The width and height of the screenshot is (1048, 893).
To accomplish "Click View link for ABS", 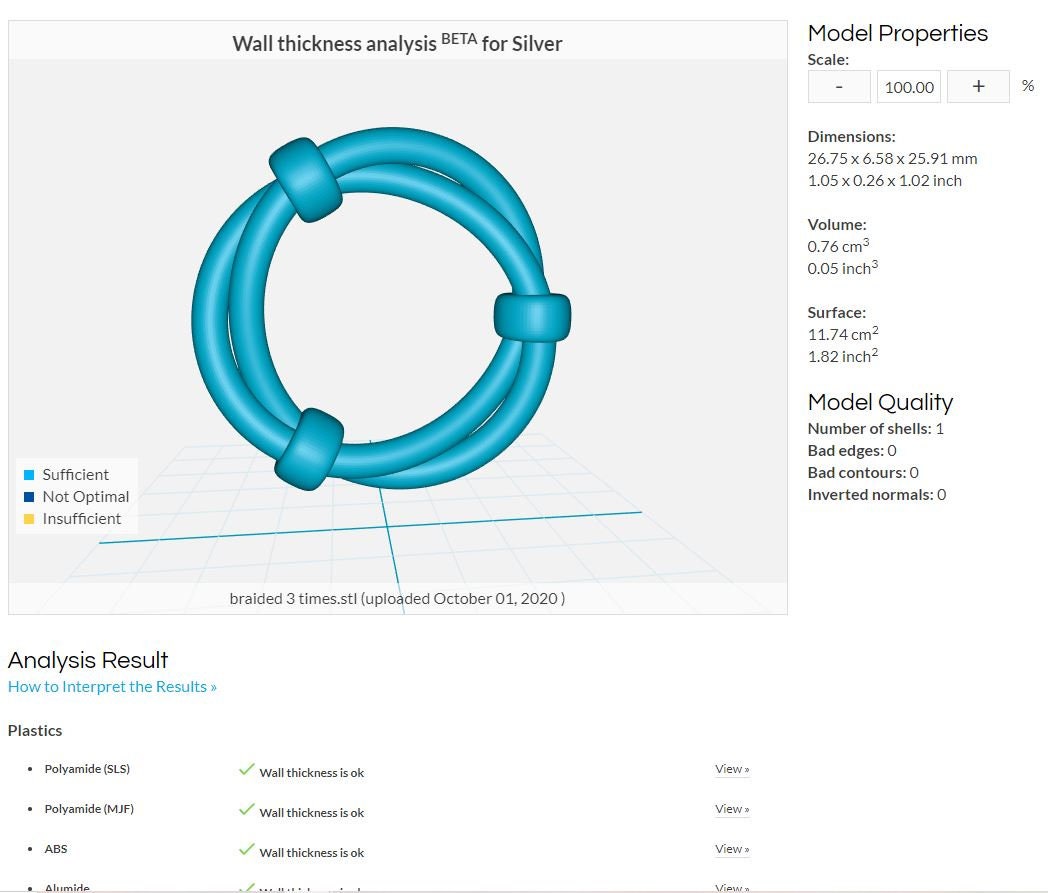I will (x=732, y=849).
